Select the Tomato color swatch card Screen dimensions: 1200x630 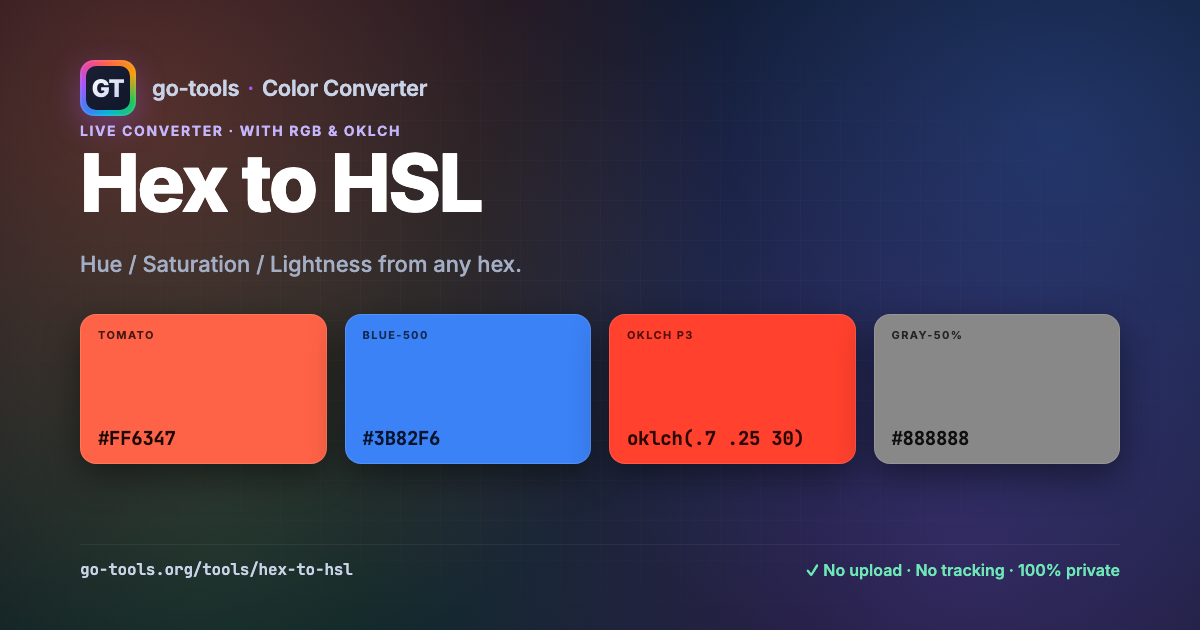(203, 389)
